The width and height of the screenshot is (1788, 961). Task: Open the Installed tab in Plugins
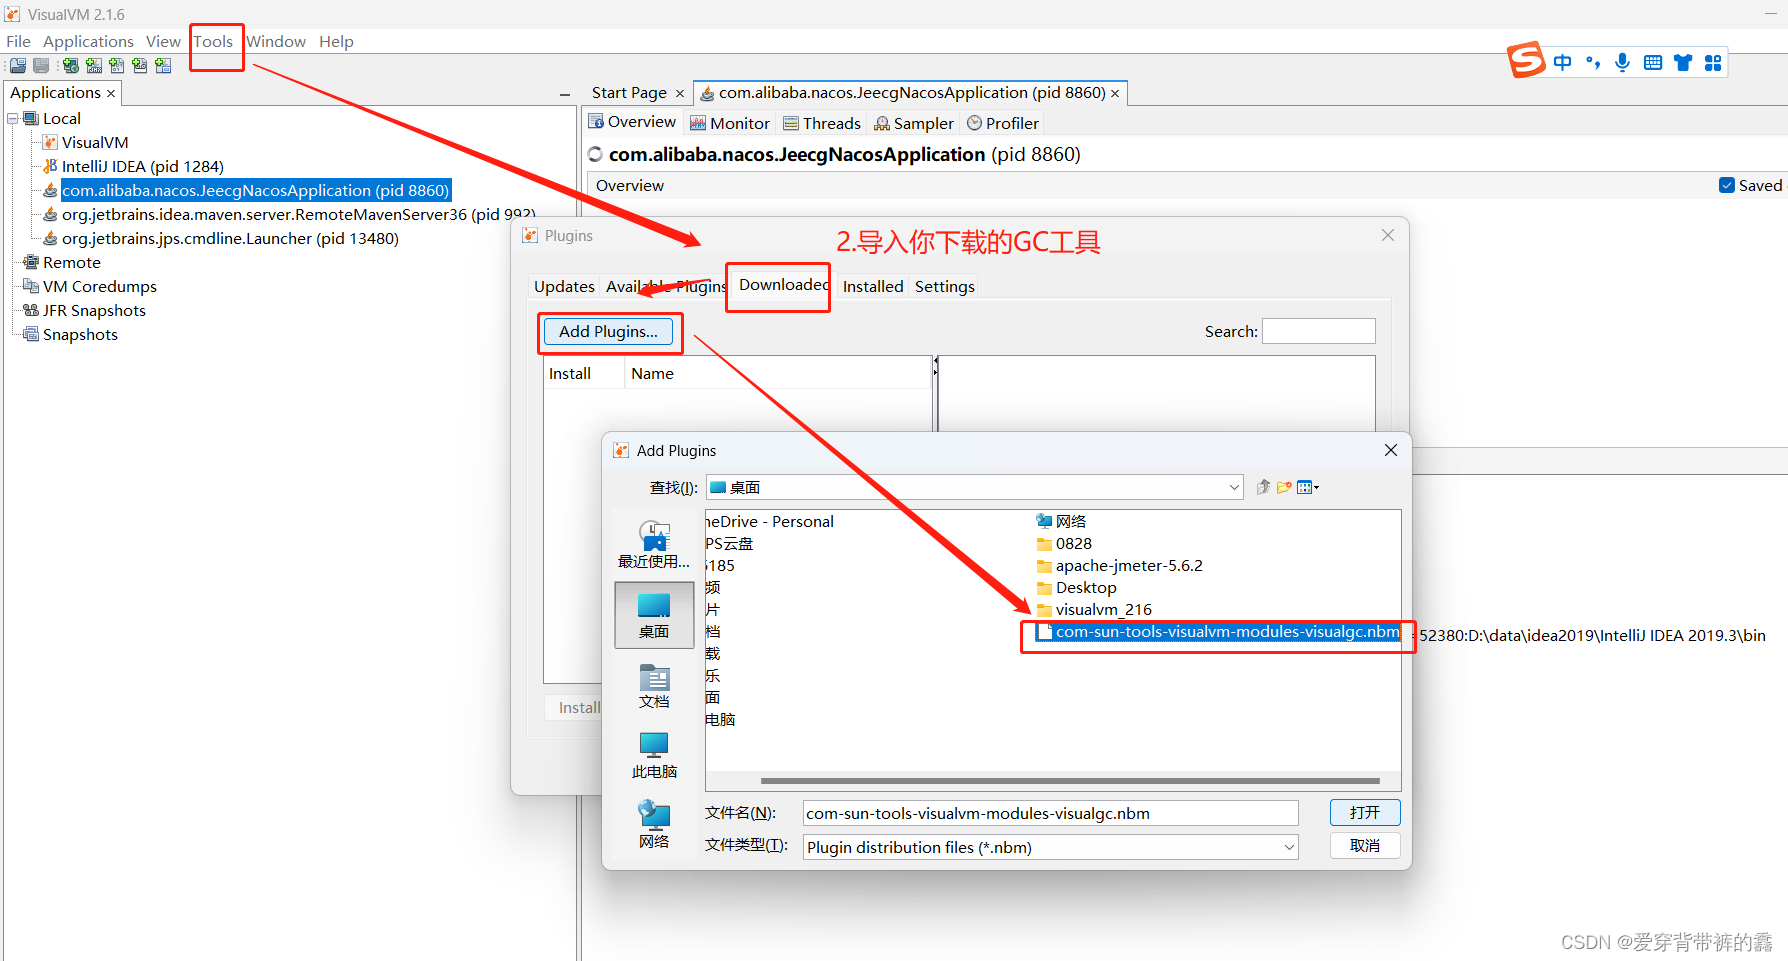tap(872, 286)
